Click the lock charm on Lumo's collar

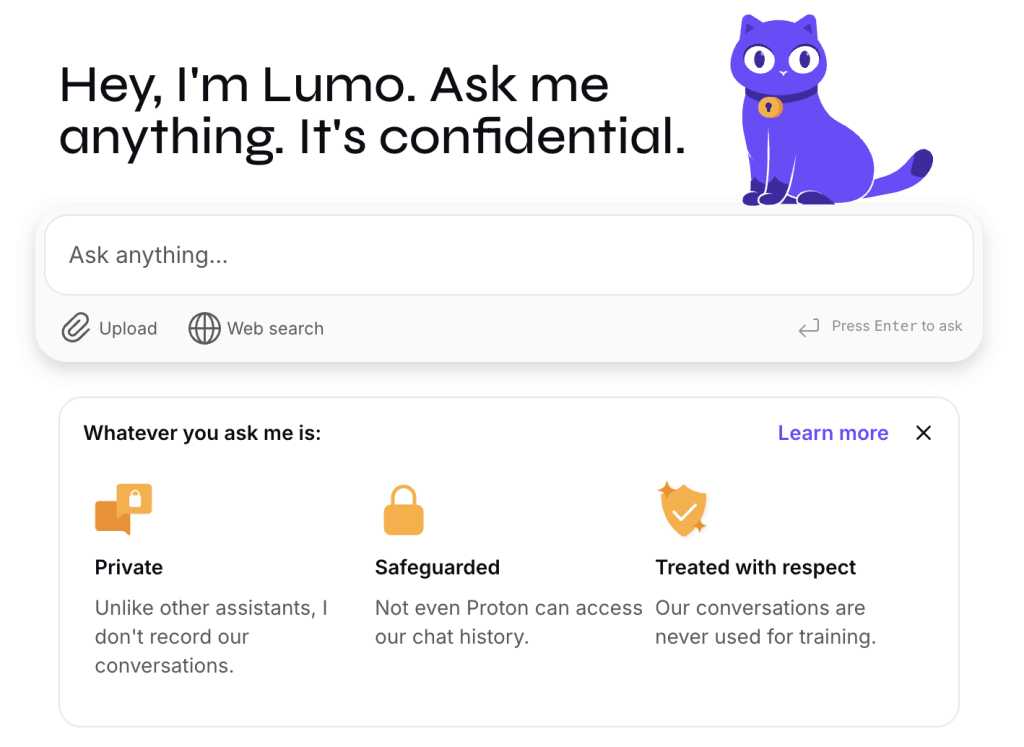click(x=770, y=107)
